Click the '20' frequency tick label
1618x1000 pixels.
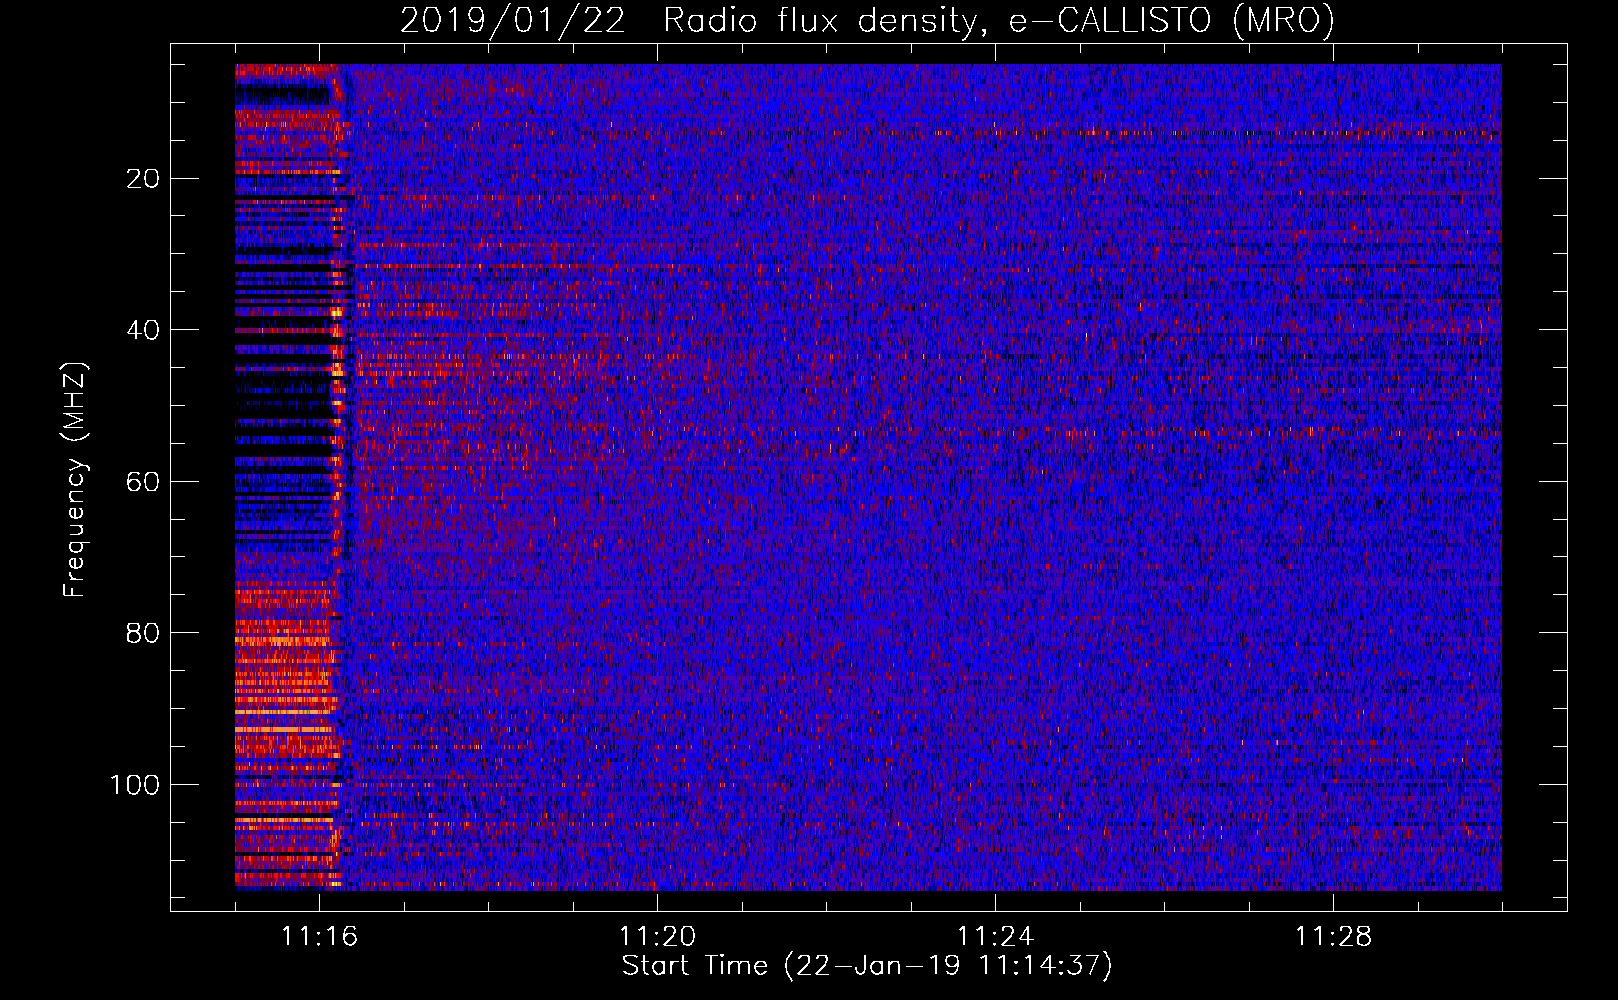143,179
